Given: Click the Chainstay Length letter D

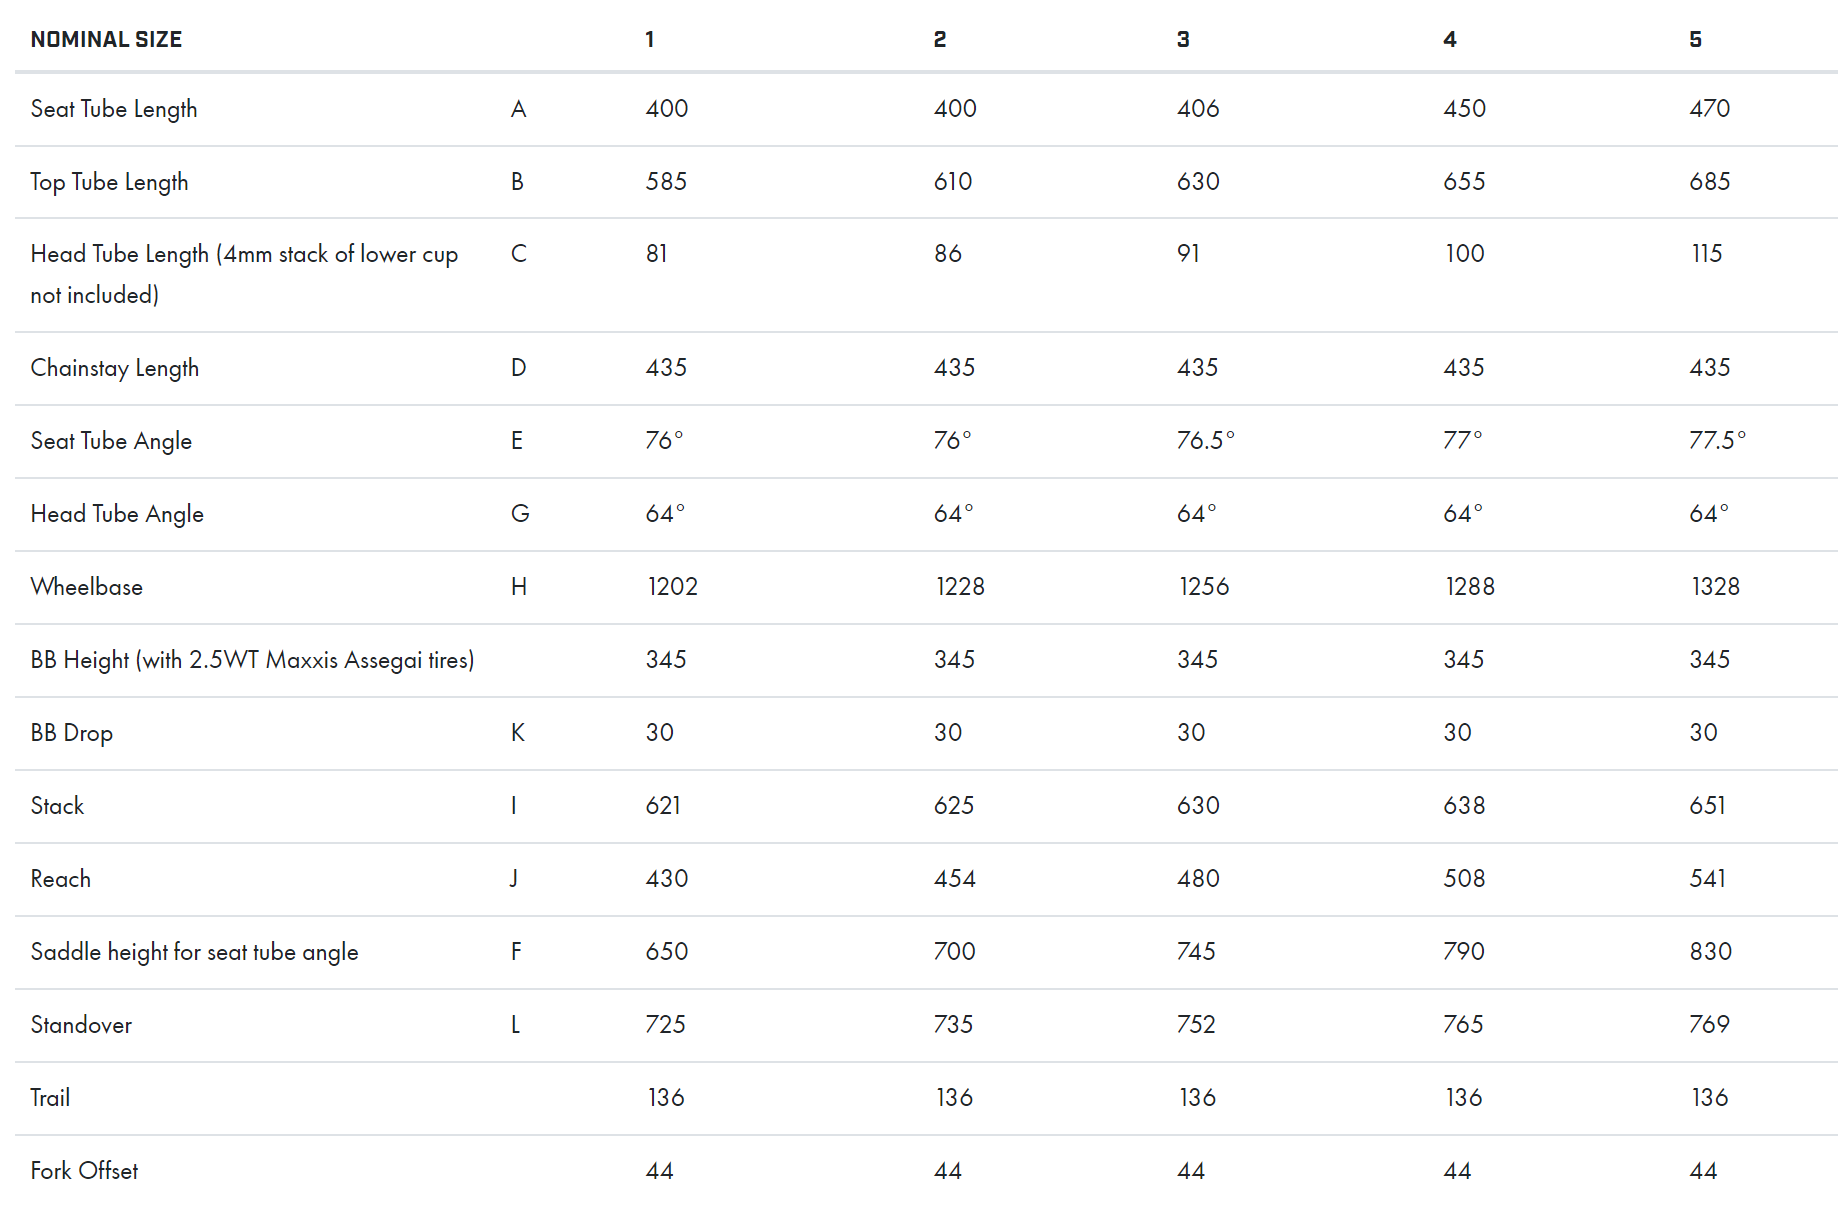Looking at the screenshot, I should coord(518,367).
